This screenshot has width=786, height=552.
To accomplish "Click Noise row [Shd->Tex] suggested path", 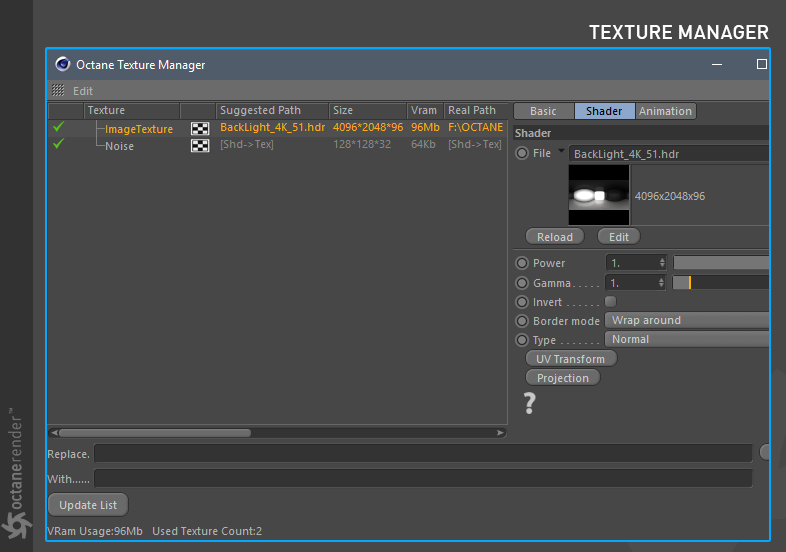I will [x=247, y=144].
